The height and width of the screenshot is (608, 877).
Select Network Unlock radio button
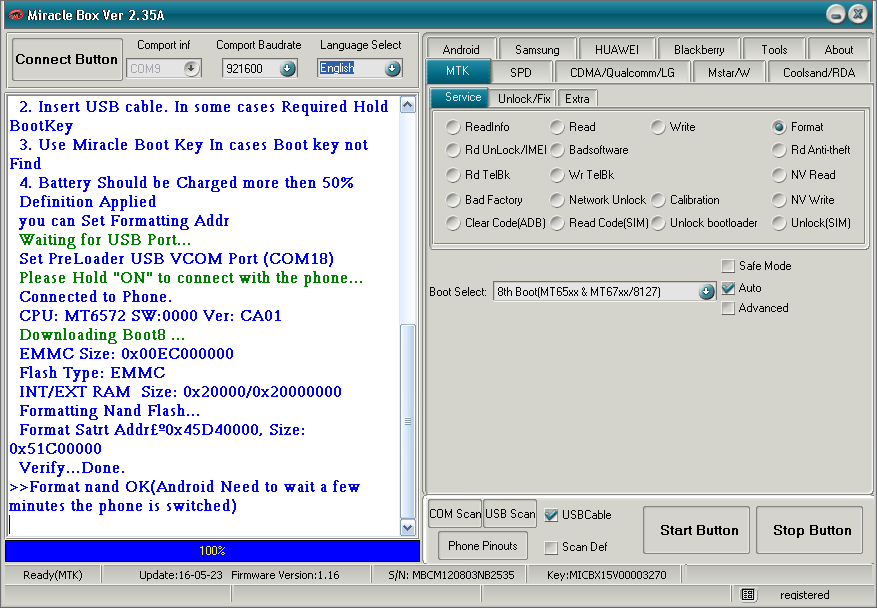557,200
